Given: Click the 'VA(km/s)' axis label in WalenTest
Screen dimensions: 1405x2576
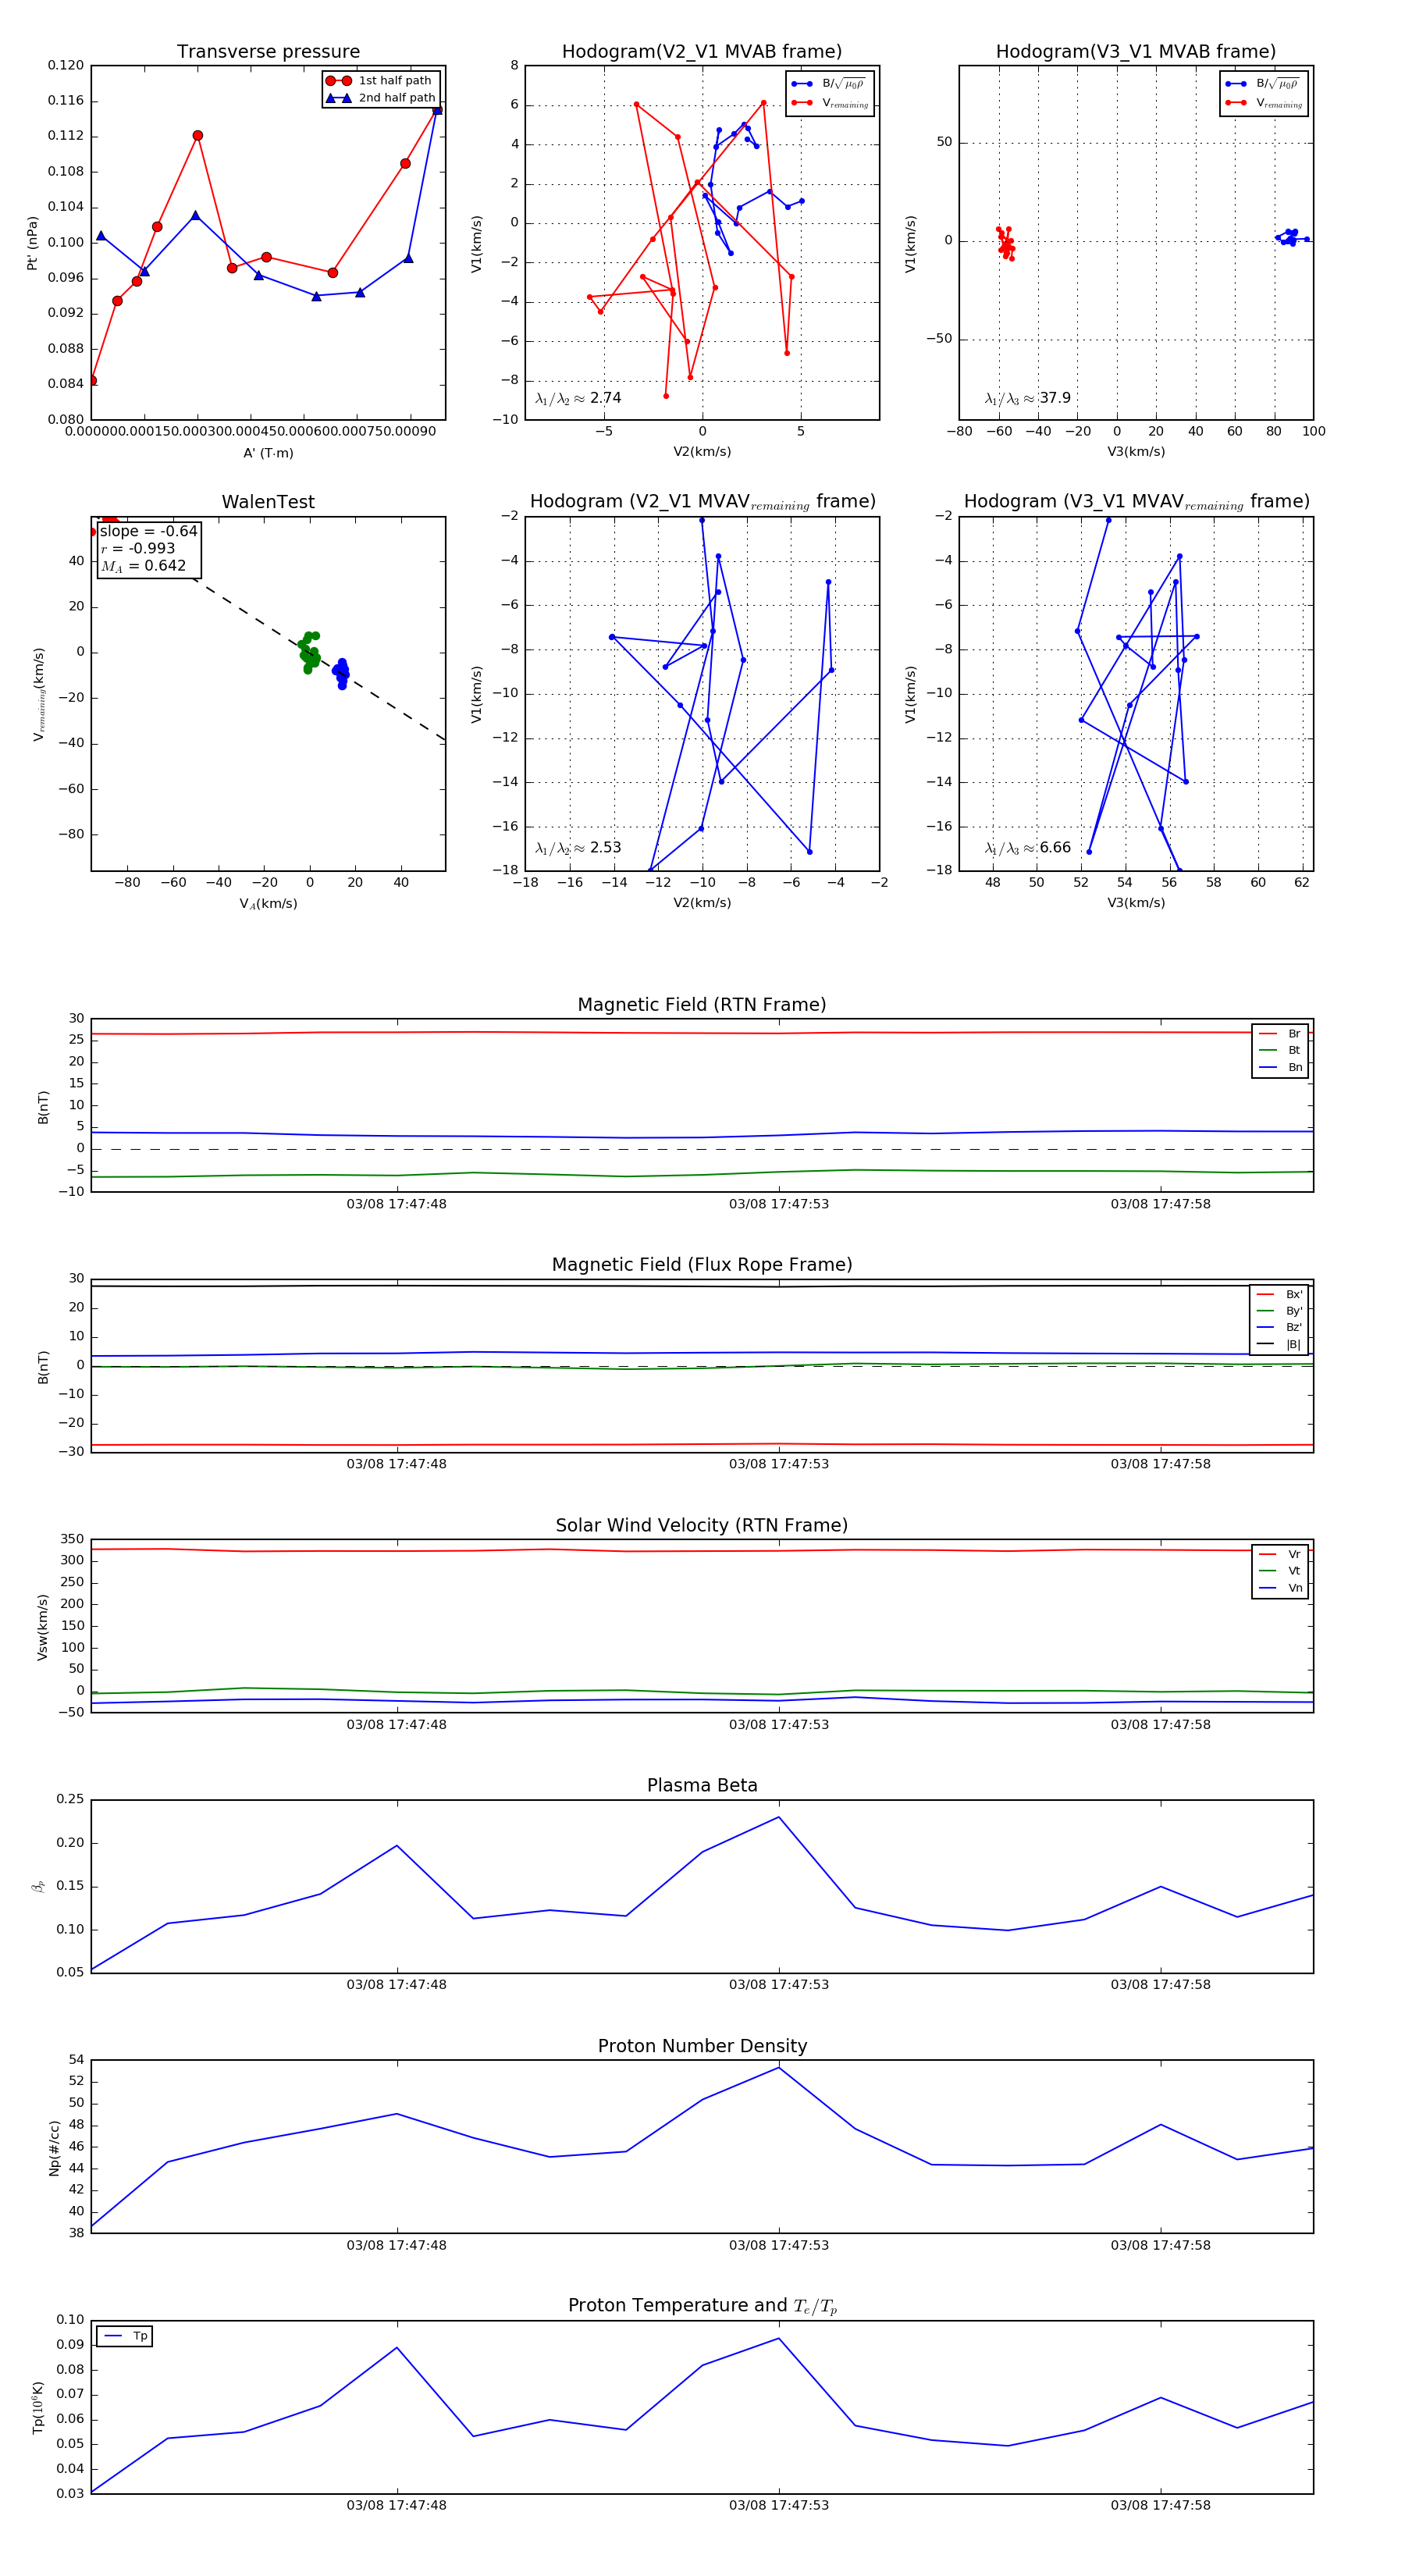Looking at the screenshot, I should click(268, 904).
